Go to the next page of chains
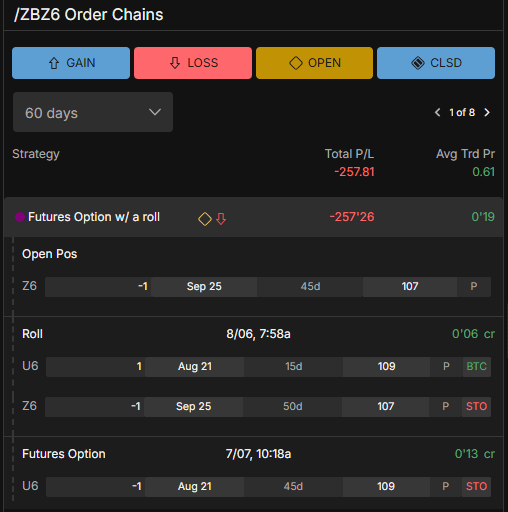Viewport: 508px width, 512px height. pos(487,113)
